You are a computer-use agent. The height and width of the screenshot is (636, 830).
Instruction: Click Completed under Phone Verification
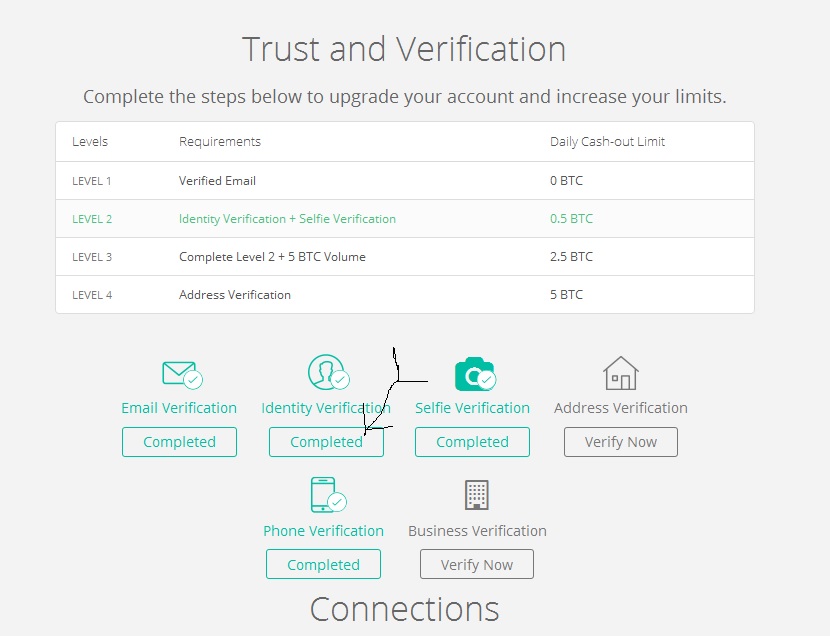click(323, 563)
